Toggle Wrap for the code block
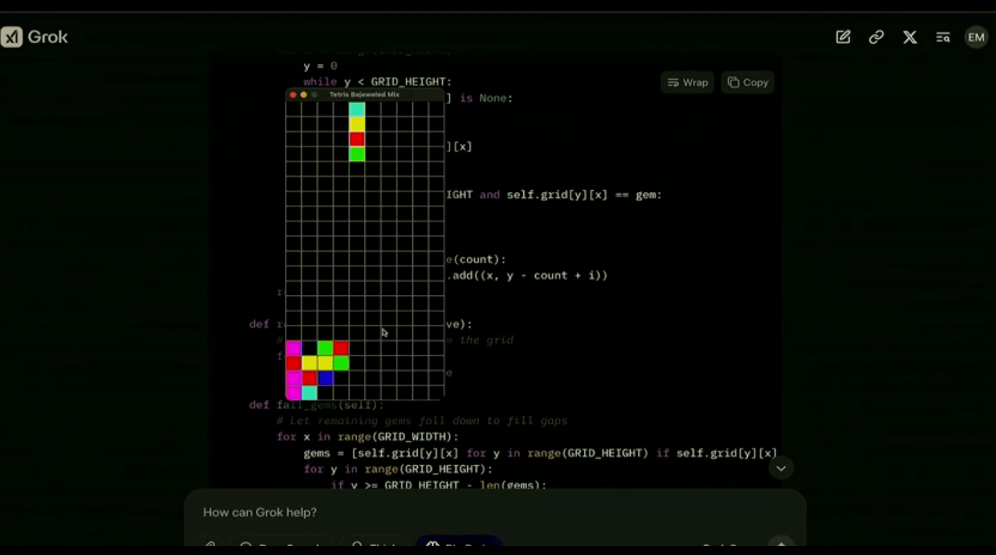The height and width of the screenshot is (555, 996). click(x=688, y=83)
